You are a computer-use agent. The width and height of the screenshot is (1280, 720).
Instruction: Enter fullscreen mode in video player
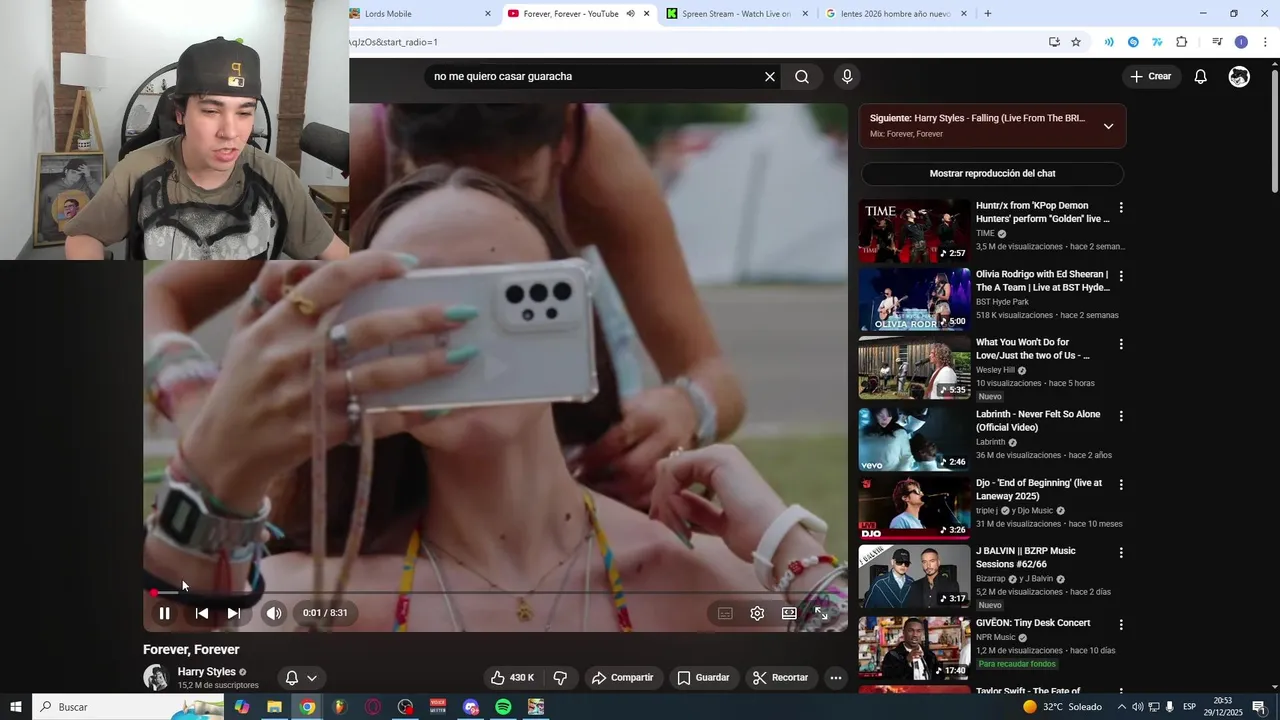coord(821,613)
